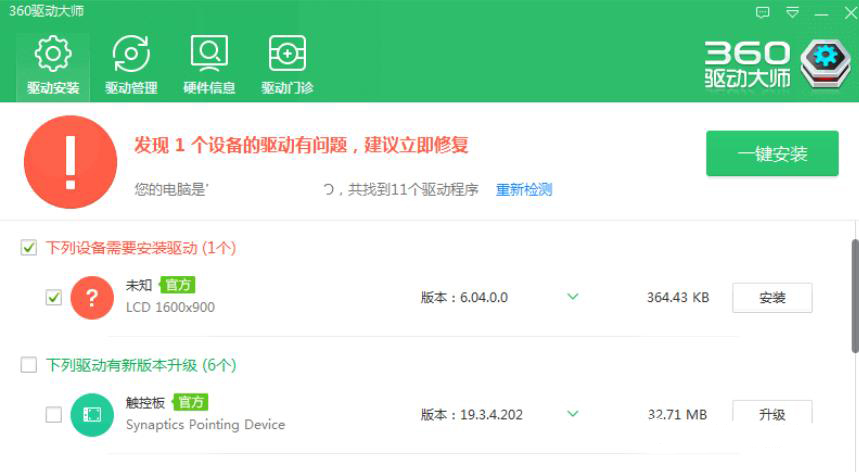This screenshot has width=859, height=472.
Task: Click the text 版本：6.04.0.0
Action: [464, 298]
